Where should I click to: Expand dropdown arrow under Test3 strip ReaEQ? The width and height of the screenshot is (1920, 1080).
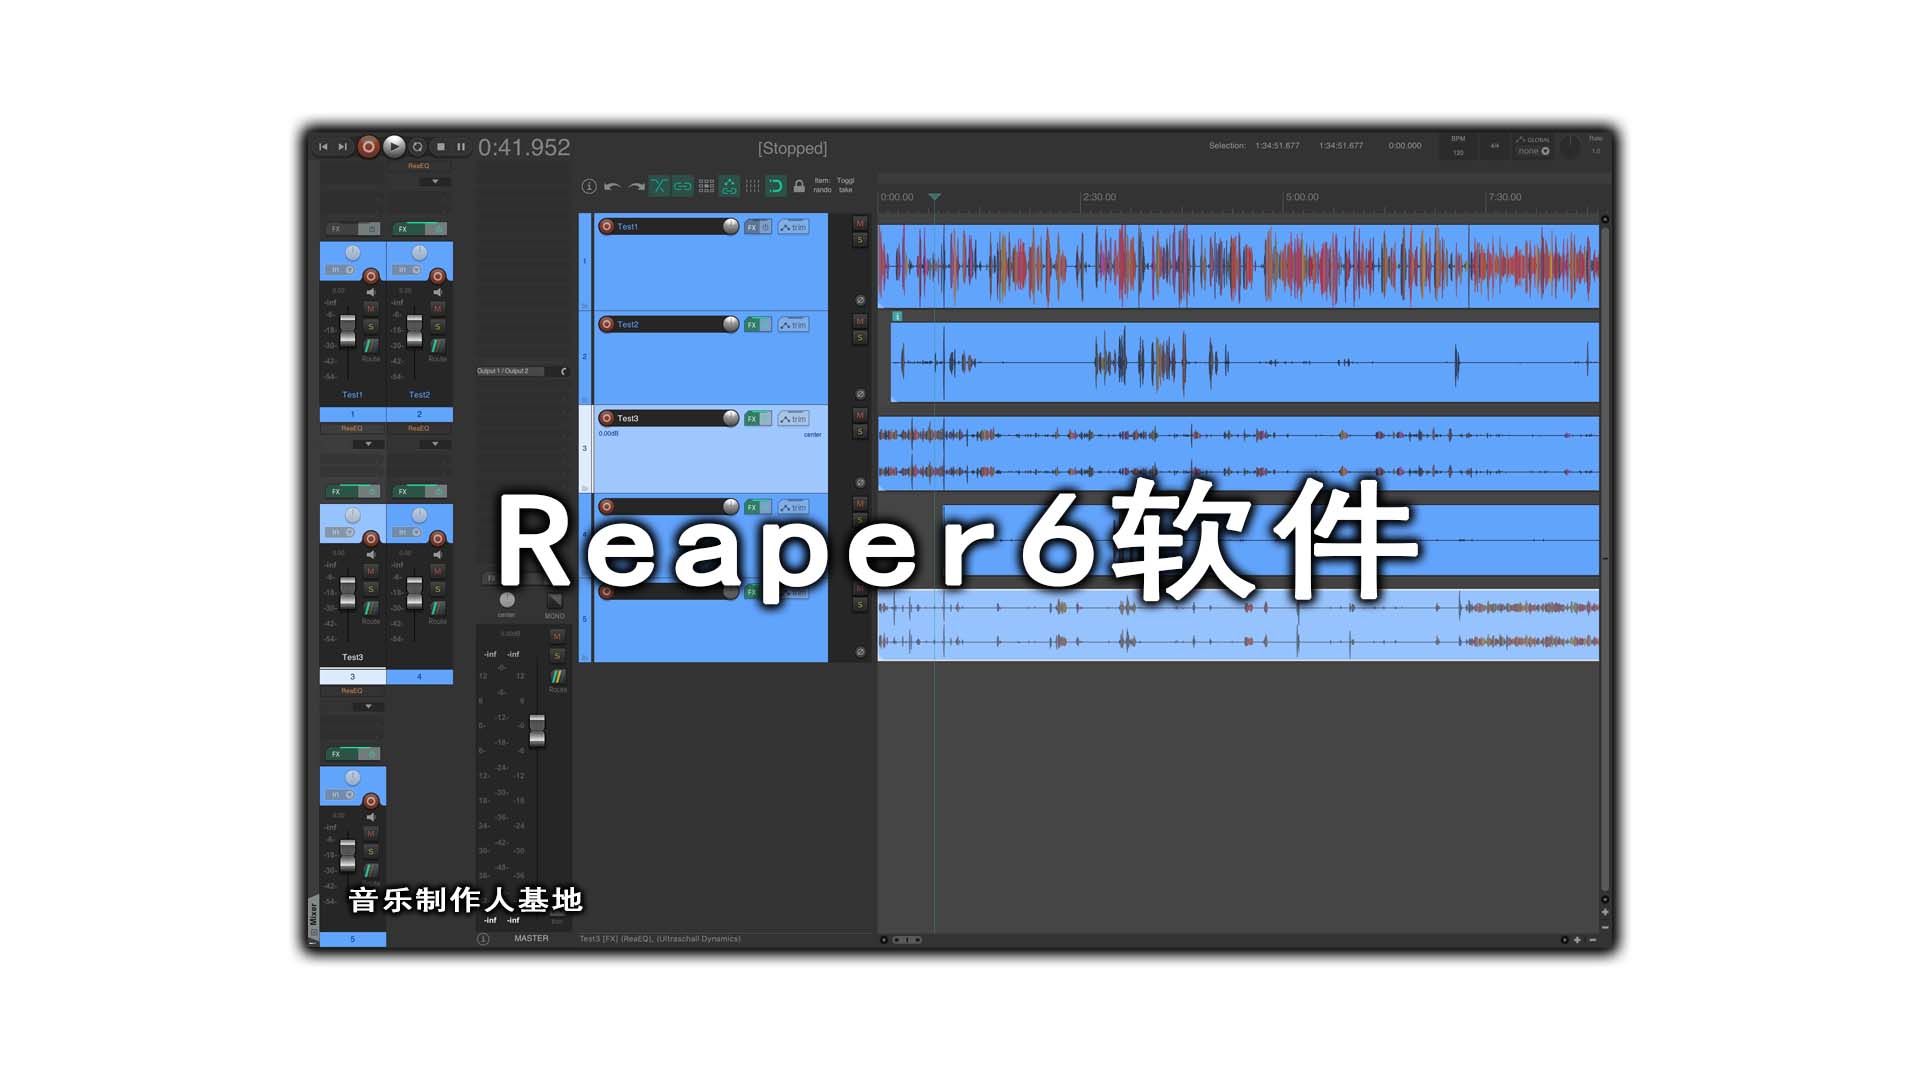click(368, 706)
